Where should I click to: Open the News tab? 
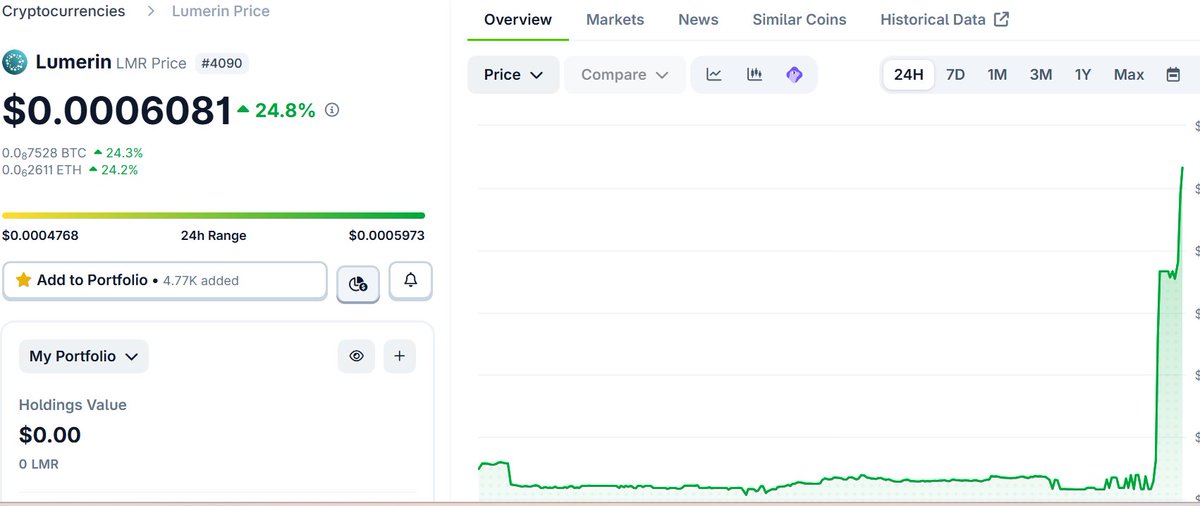(x=698, y=20)
